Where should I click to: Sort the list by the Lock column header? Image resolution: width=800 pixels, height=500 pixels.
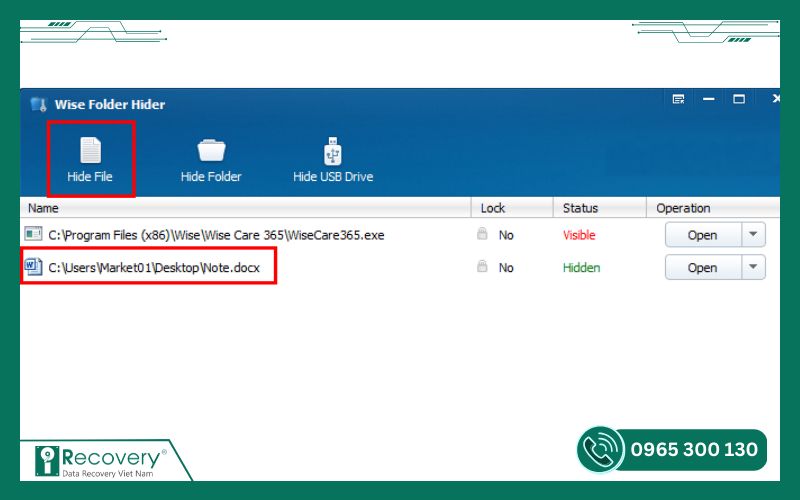(512, 208)
